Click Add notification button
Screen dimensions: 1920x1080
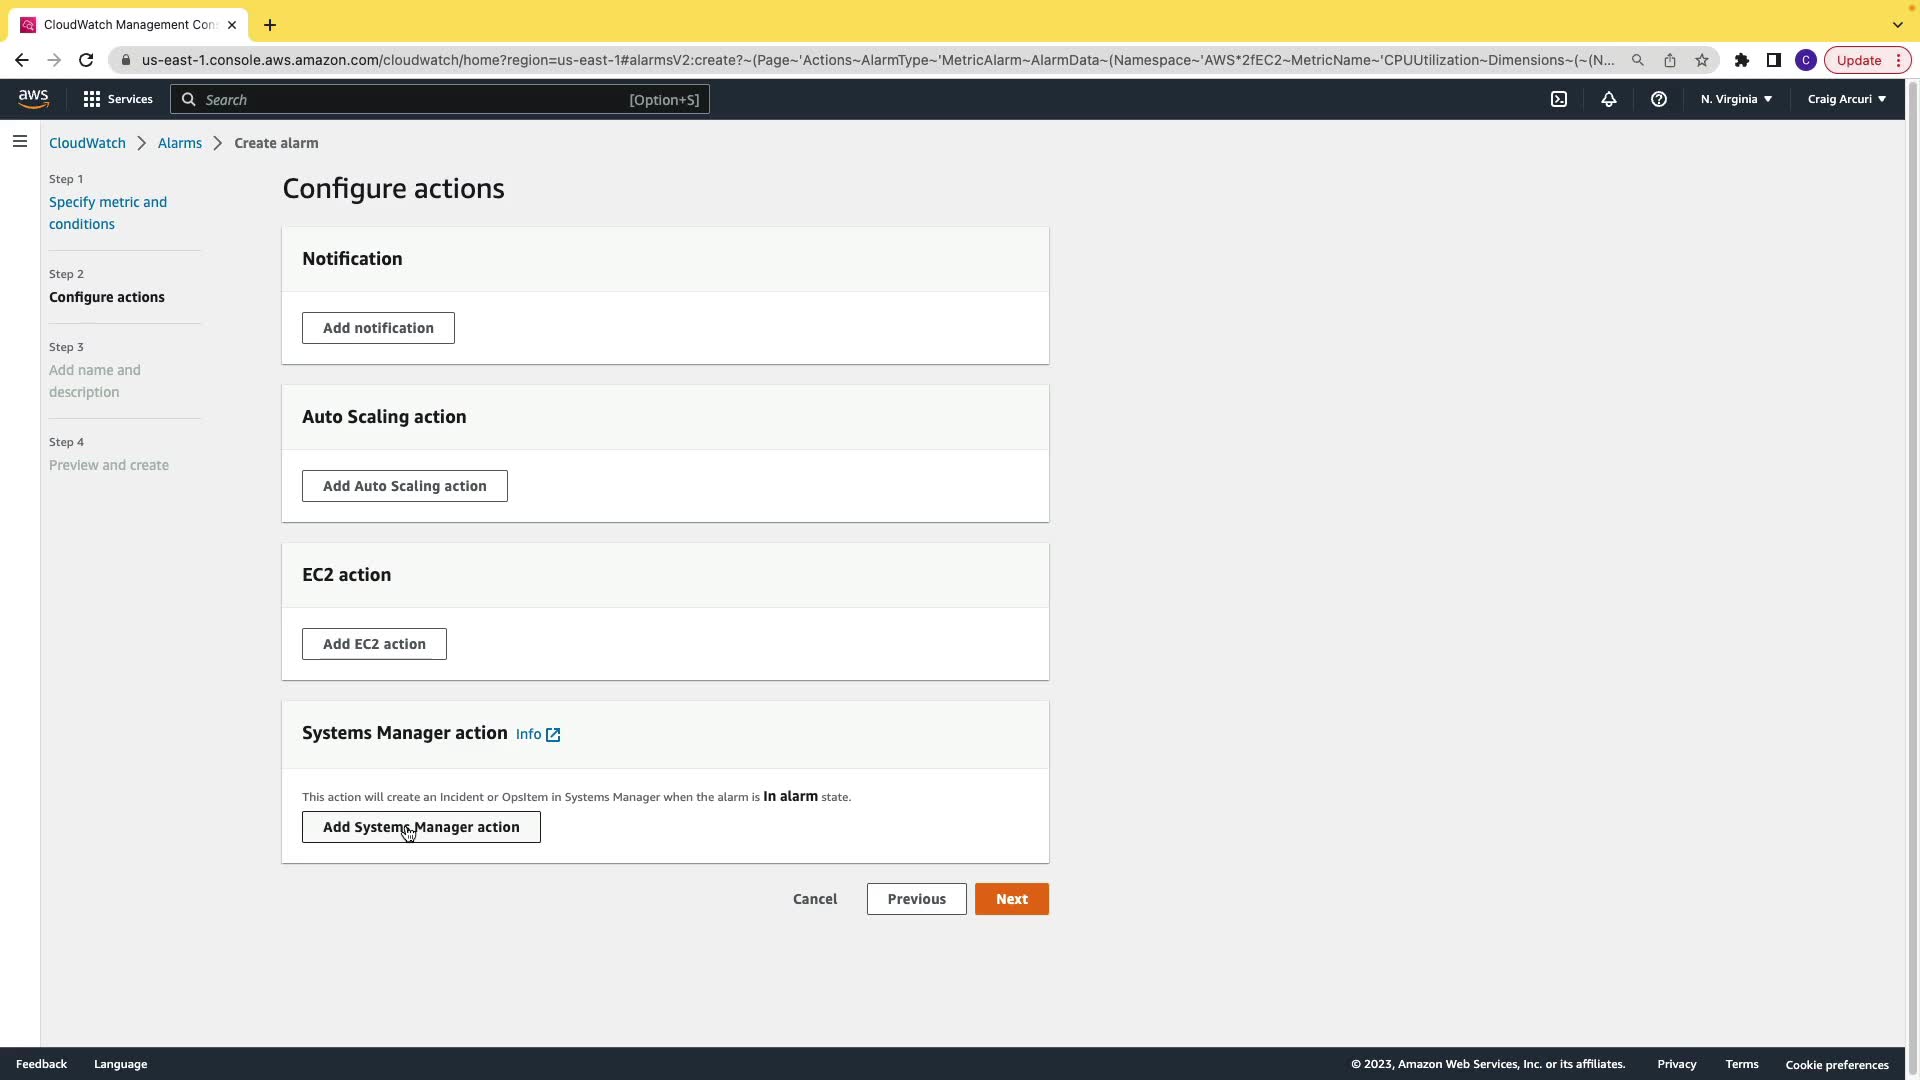coord(378,328)
